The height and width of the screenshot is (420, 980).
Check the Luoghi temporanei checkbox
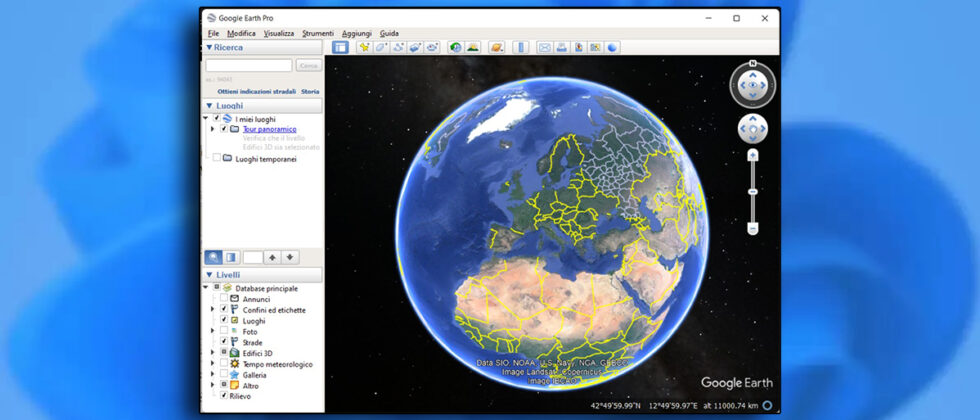coord(216,158)
